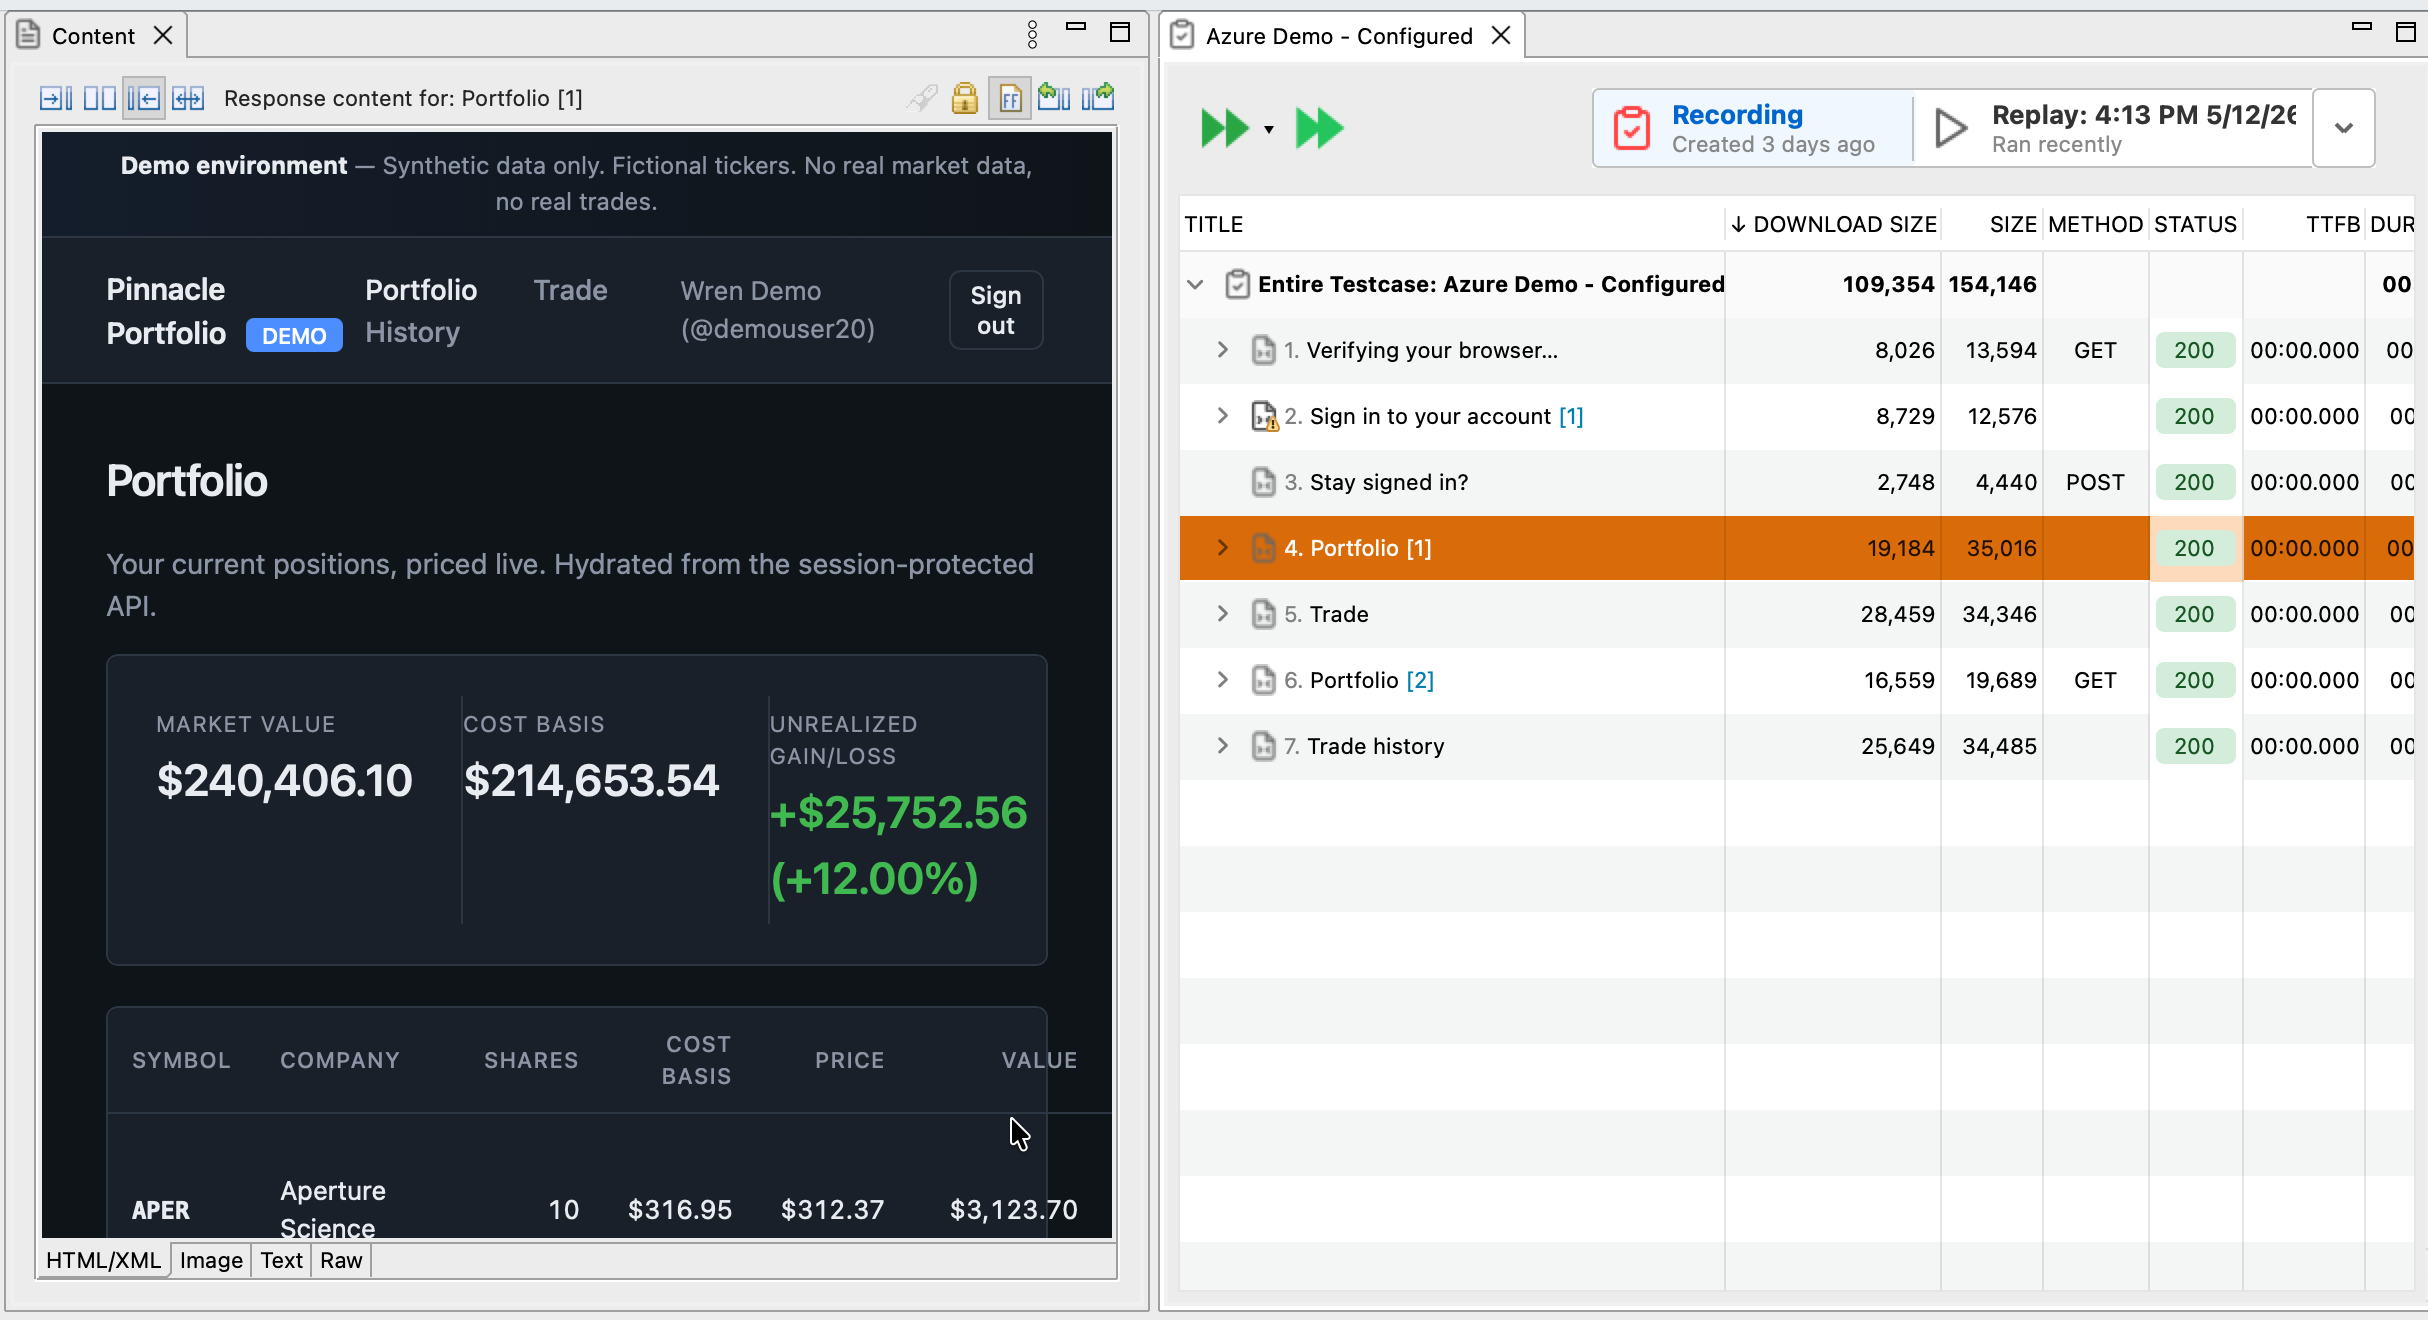Click the Replay play triangle icon
This screenshot has width=2428, height=1320.
[x=1951, y=128]
